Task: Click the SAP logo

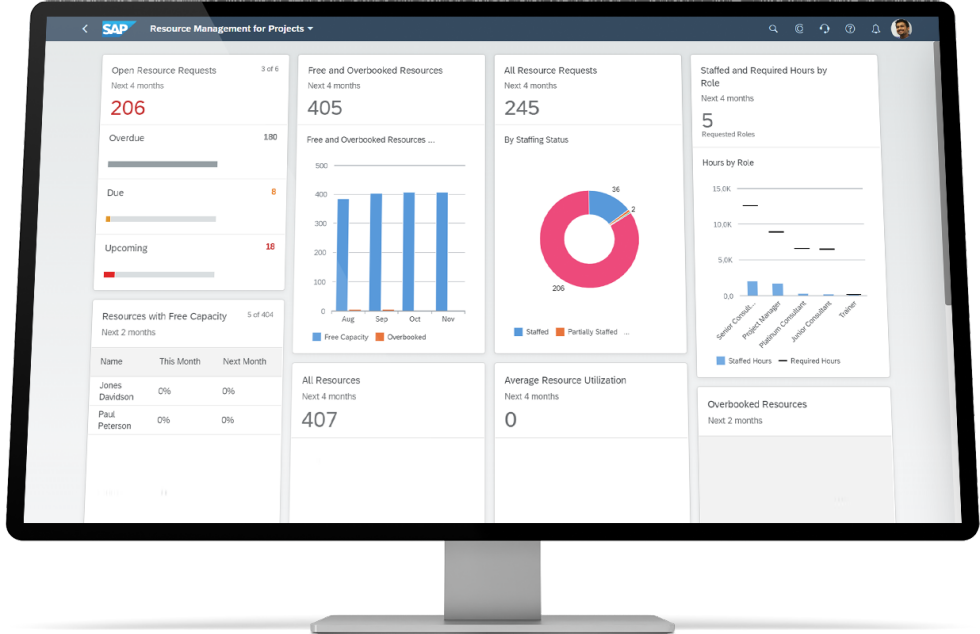Action: tap(117, 29)
